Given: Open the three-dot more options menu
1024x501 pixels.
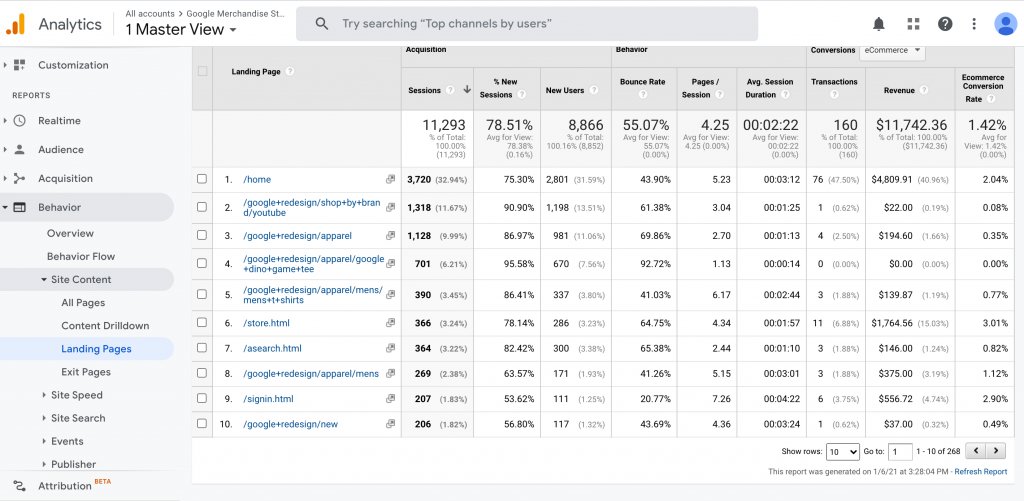Looking at the screenshot, I should (x=974, y=24).
